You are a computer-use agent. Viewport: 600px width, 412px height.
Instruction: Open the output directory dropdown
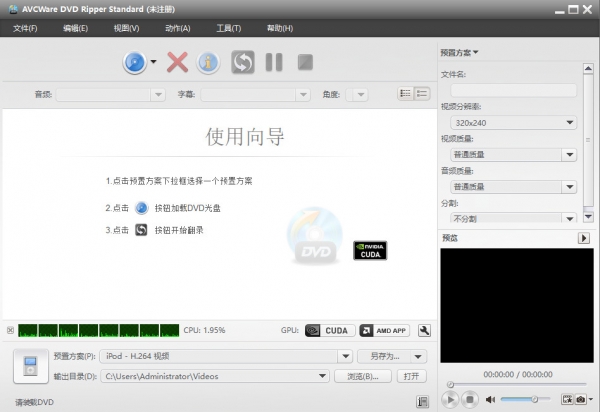point(323,376)
